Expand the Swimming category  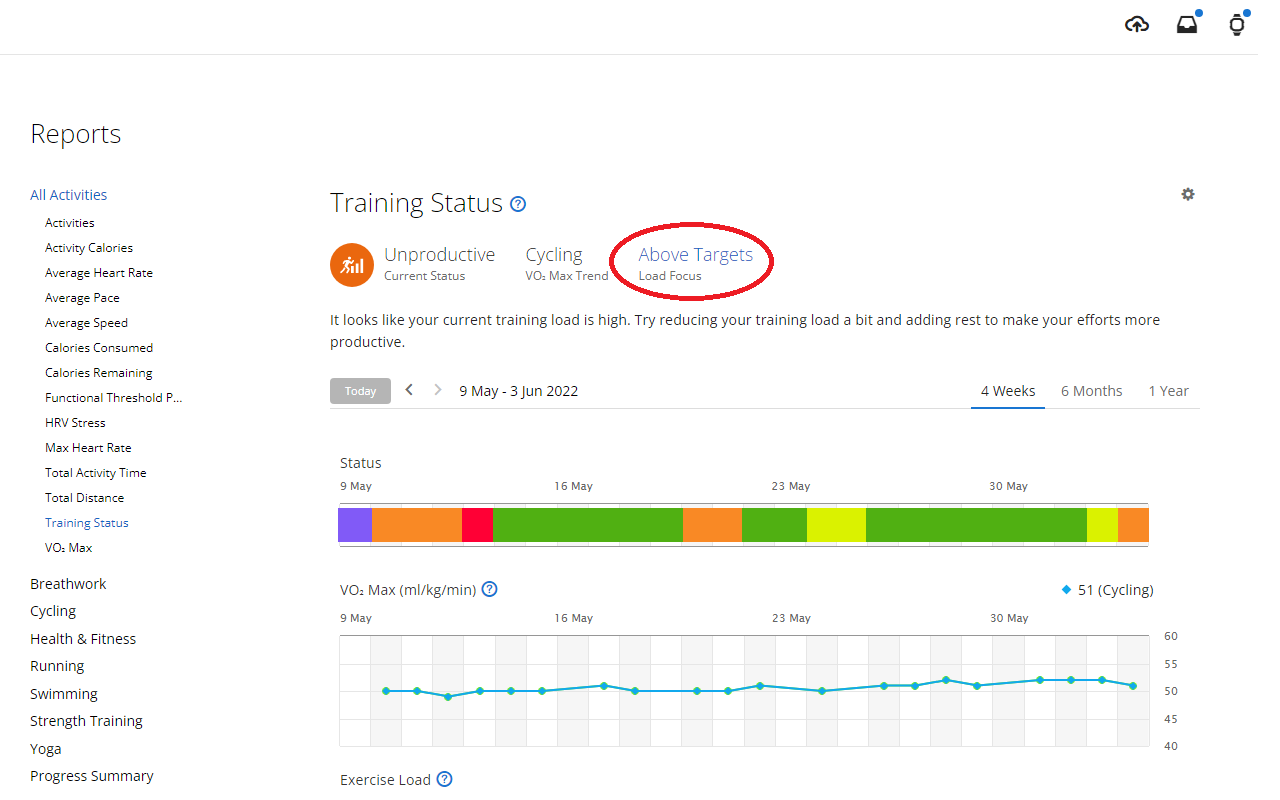pos(64,694)
